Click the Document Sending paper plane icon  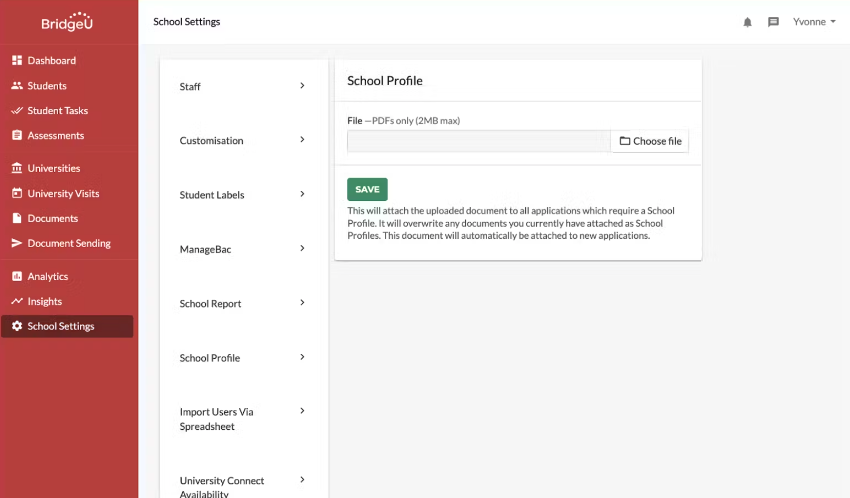point(17,243)
